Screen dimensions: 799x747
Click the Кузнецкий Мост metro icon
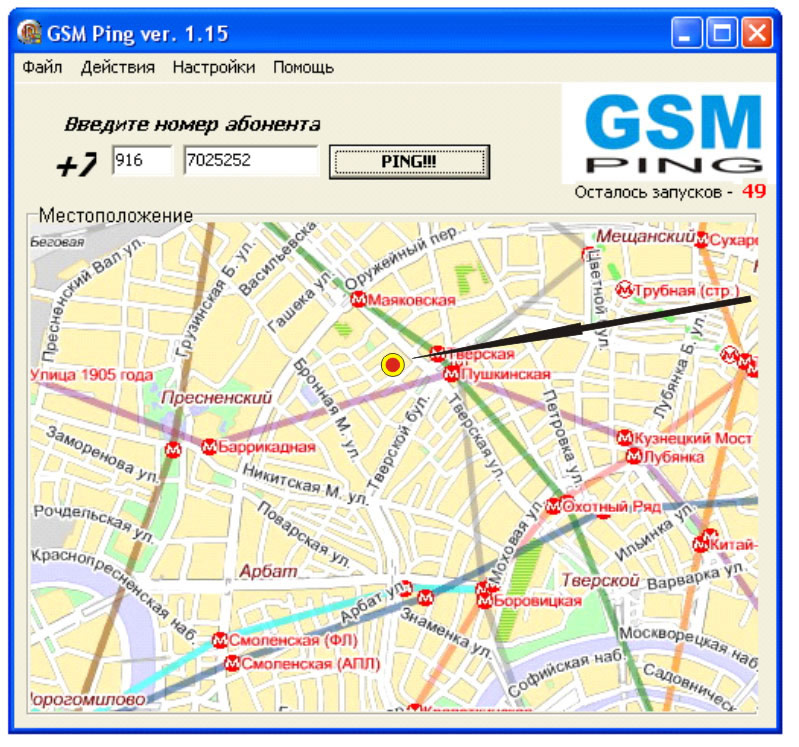(x=625, y=438)
